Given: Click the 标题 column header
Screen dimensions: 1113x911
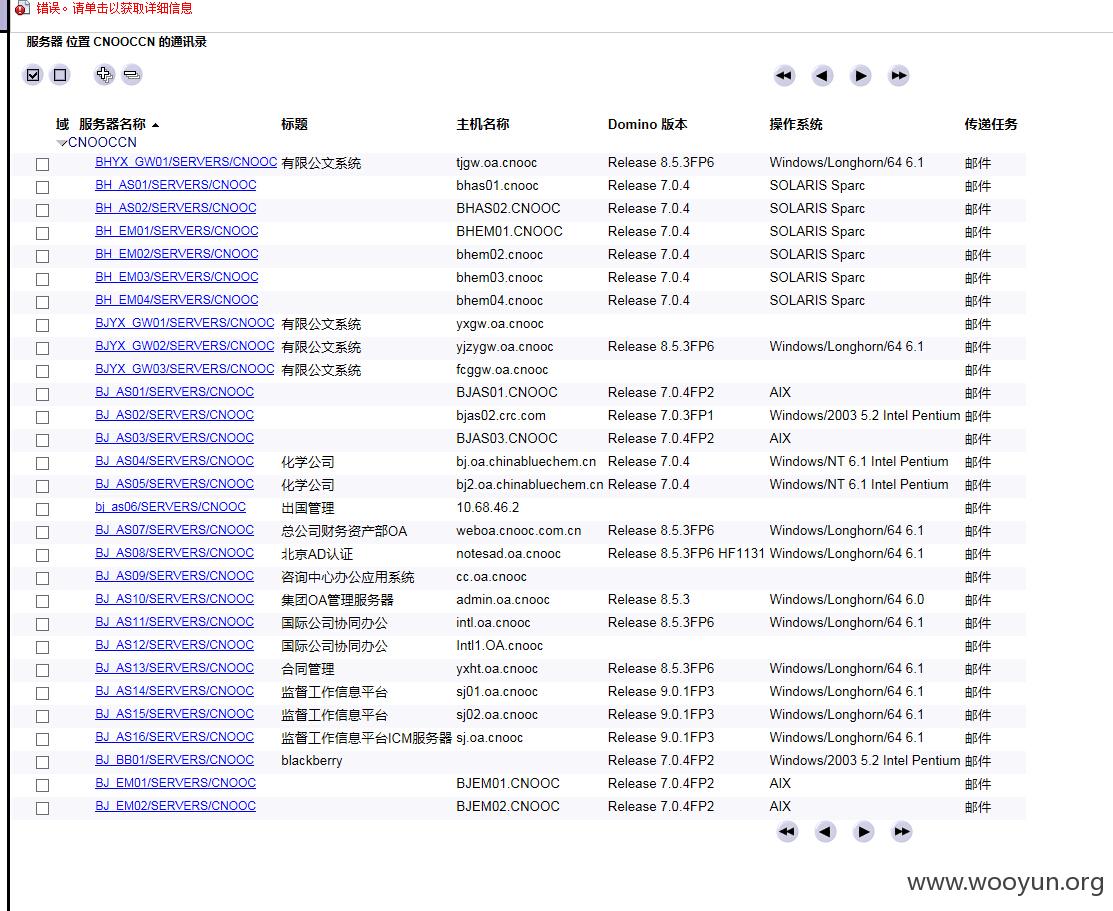Looking at the screenshot, I should point(295,124).
